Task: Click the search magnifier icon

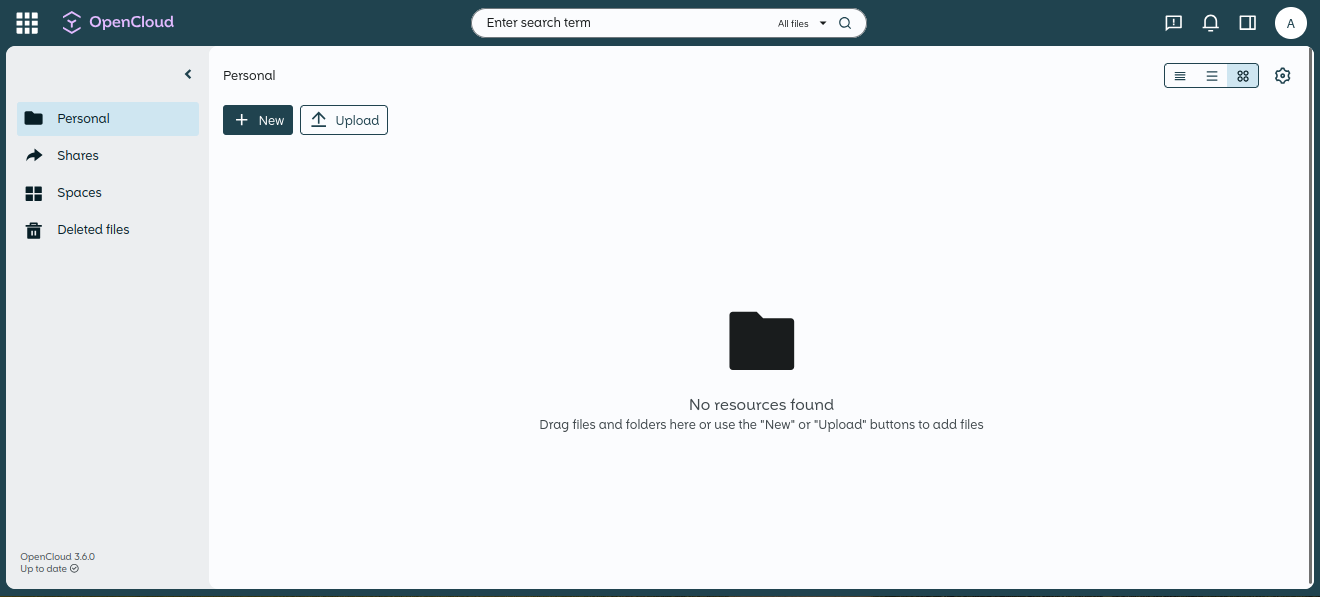Action: [845, 22]
